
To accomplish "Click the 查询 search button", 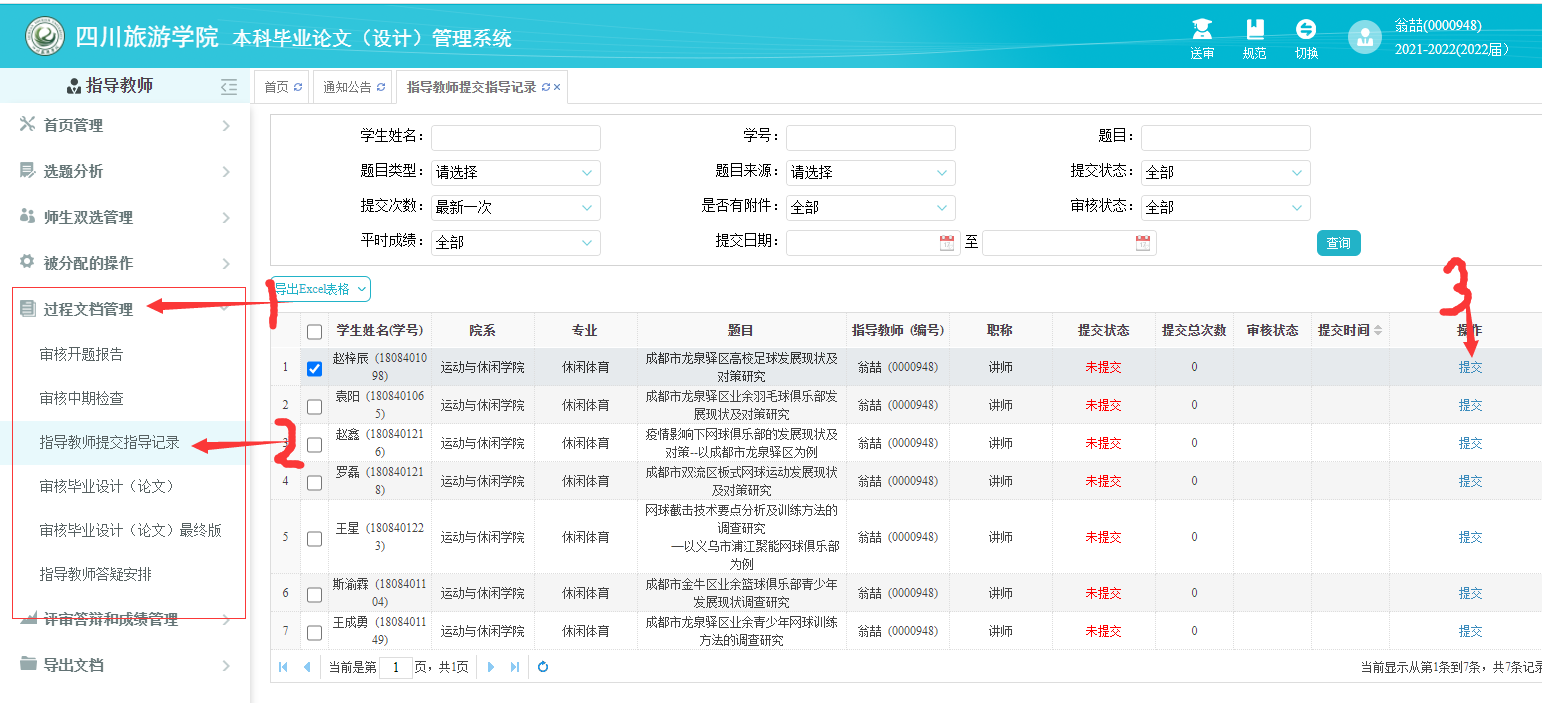I will [1338, 243].
